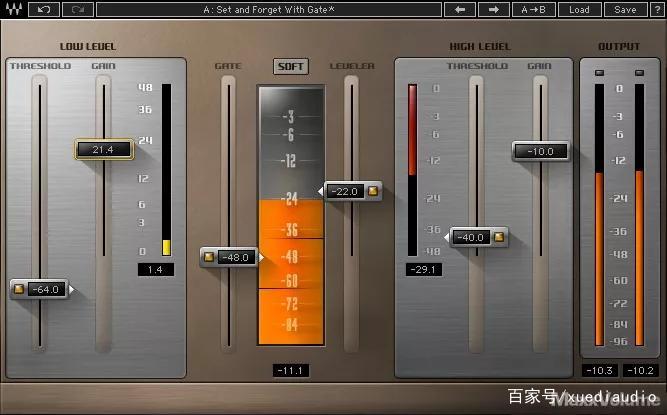
Task: Toggle Leveler slider yellow link button
Action: click(373, 191)
